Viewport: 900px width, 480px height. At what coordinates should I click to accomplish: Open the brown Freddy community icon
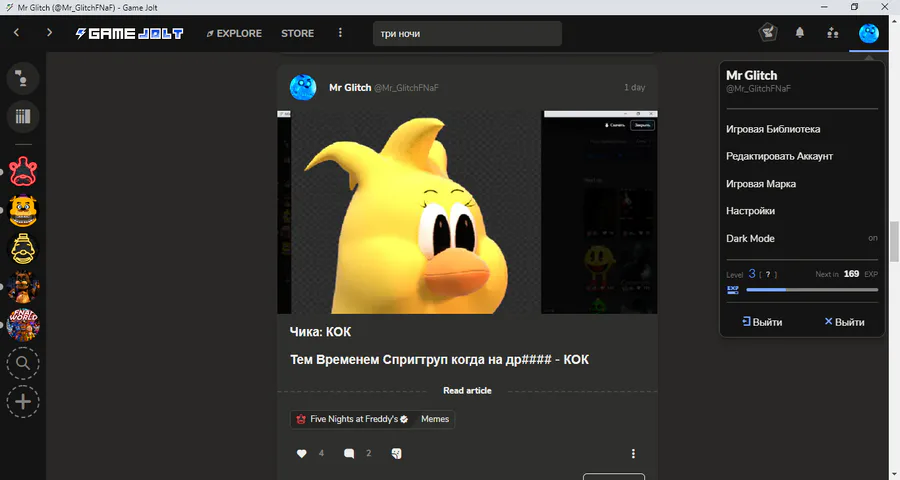[23, 287]
